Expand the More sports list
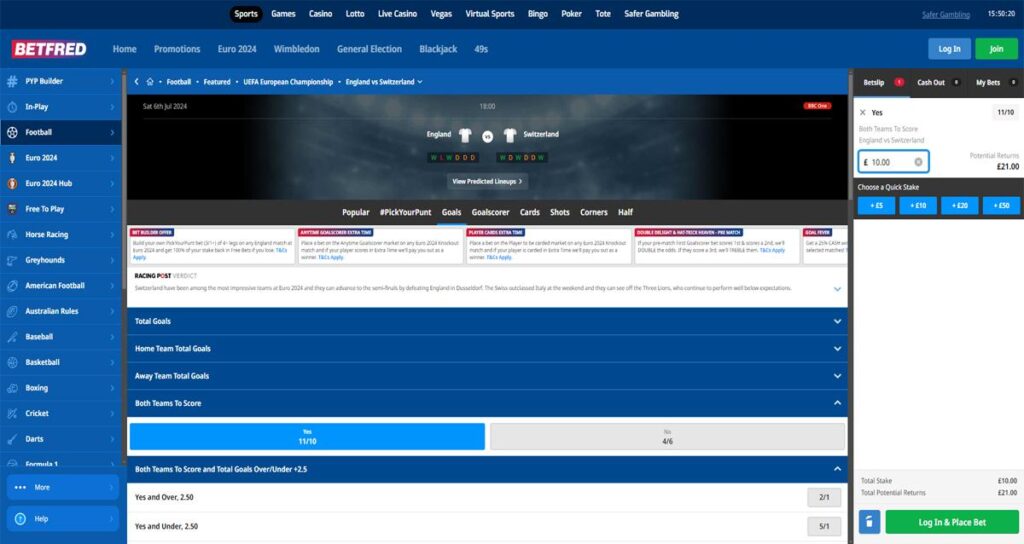This screenshot has width=1024, height=544. click(63, 487)
